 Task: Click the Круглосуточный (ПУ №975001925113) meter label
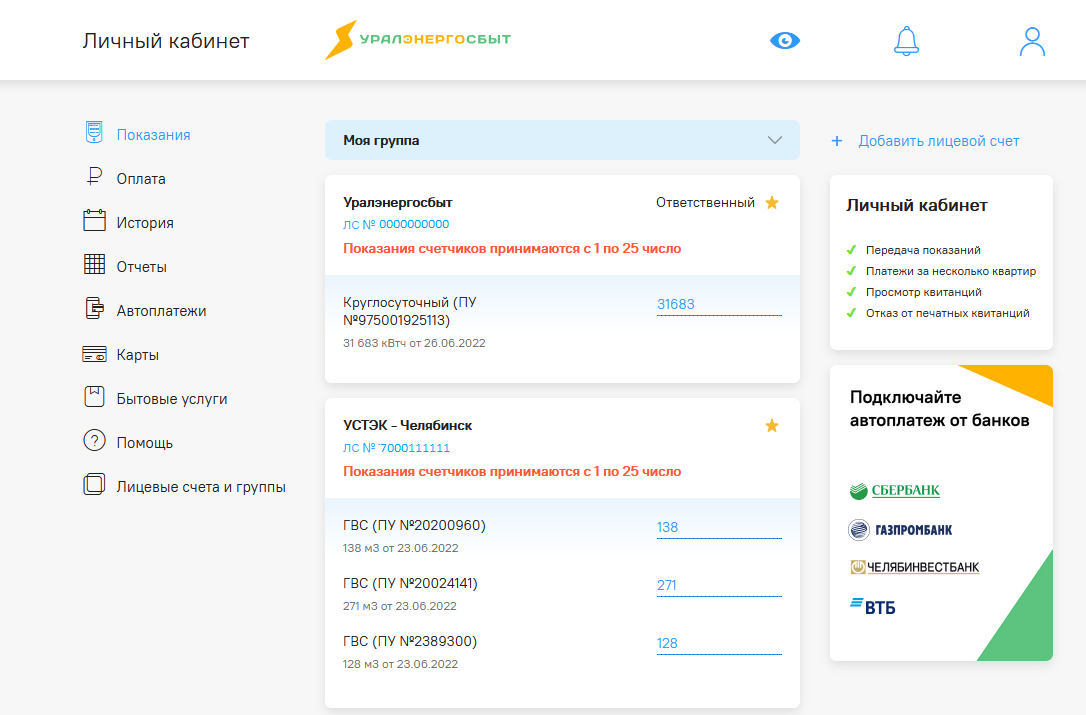410,311
